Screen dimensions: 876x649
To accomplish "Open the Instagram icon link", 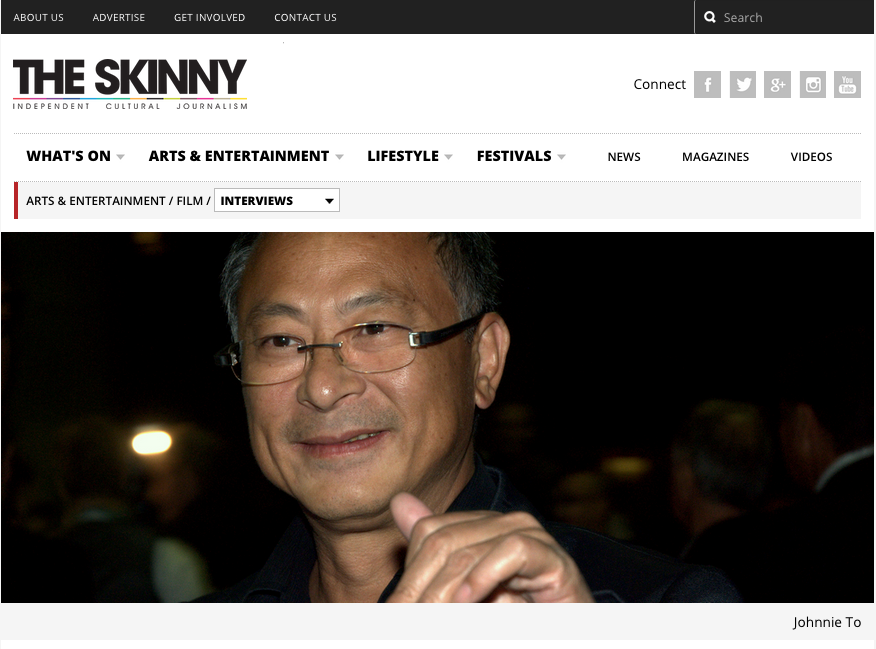I will [812, 84].
